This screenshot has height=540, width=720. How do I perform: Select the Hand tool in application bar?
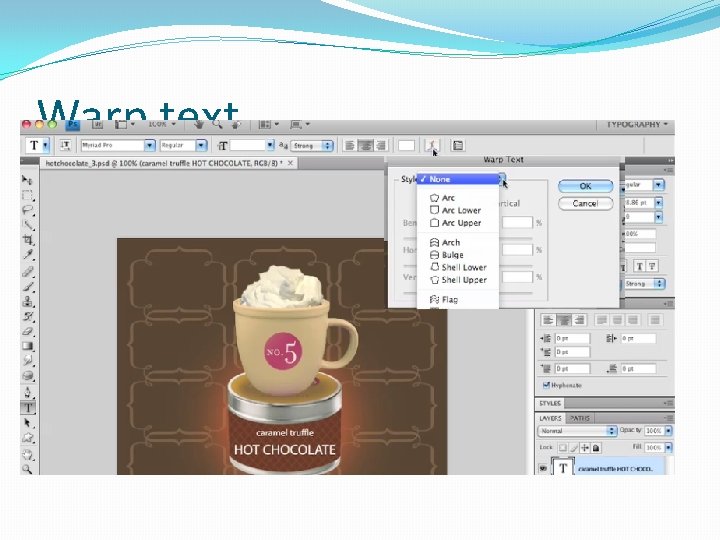click(x=199, y=124)
